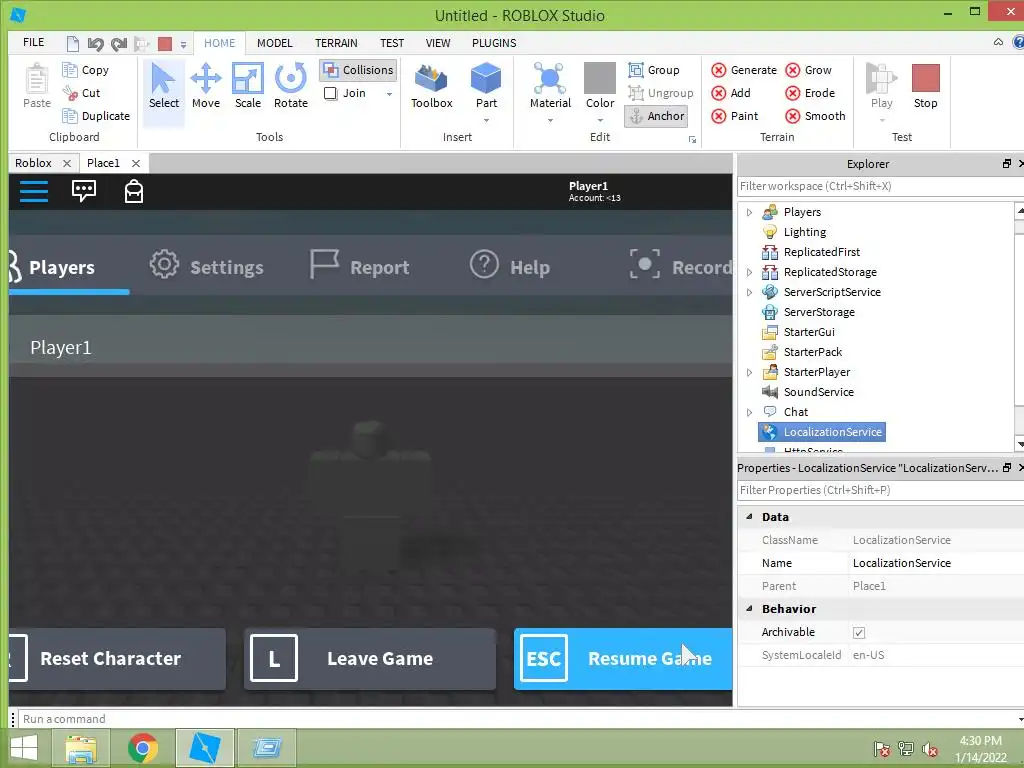Collapse the Data properties section
The image size is (1024, 768).
(x=749, y=517)
